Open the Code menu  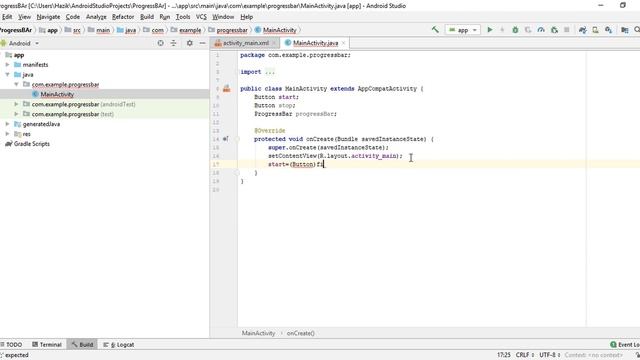click(73, 17)
